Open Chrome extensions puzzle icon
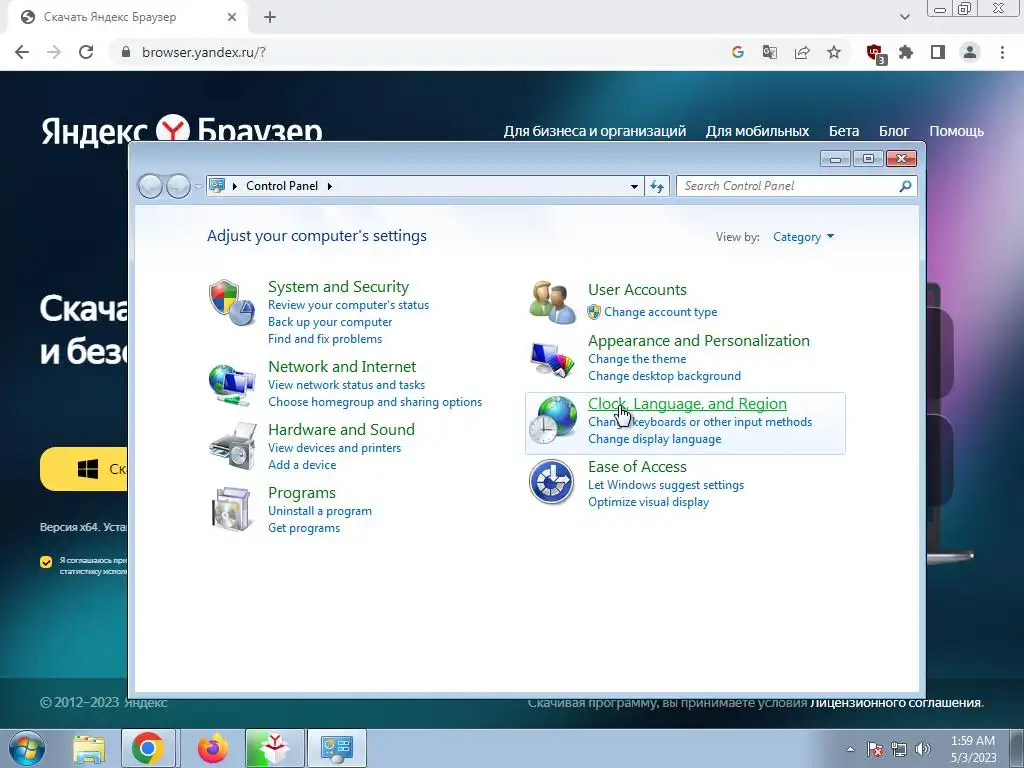Screen dimensions: 1024x768 pyautogui.click(x=906, y=52)
